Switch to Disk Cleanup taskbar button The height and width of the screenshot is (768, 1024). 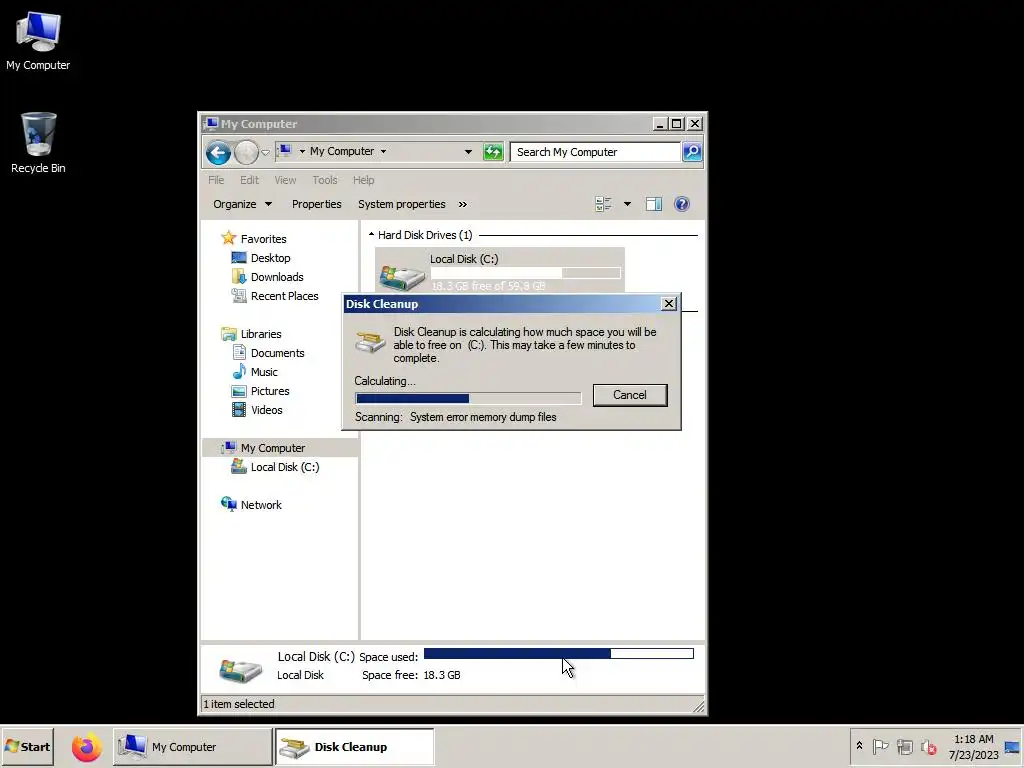tap(354, 746)
